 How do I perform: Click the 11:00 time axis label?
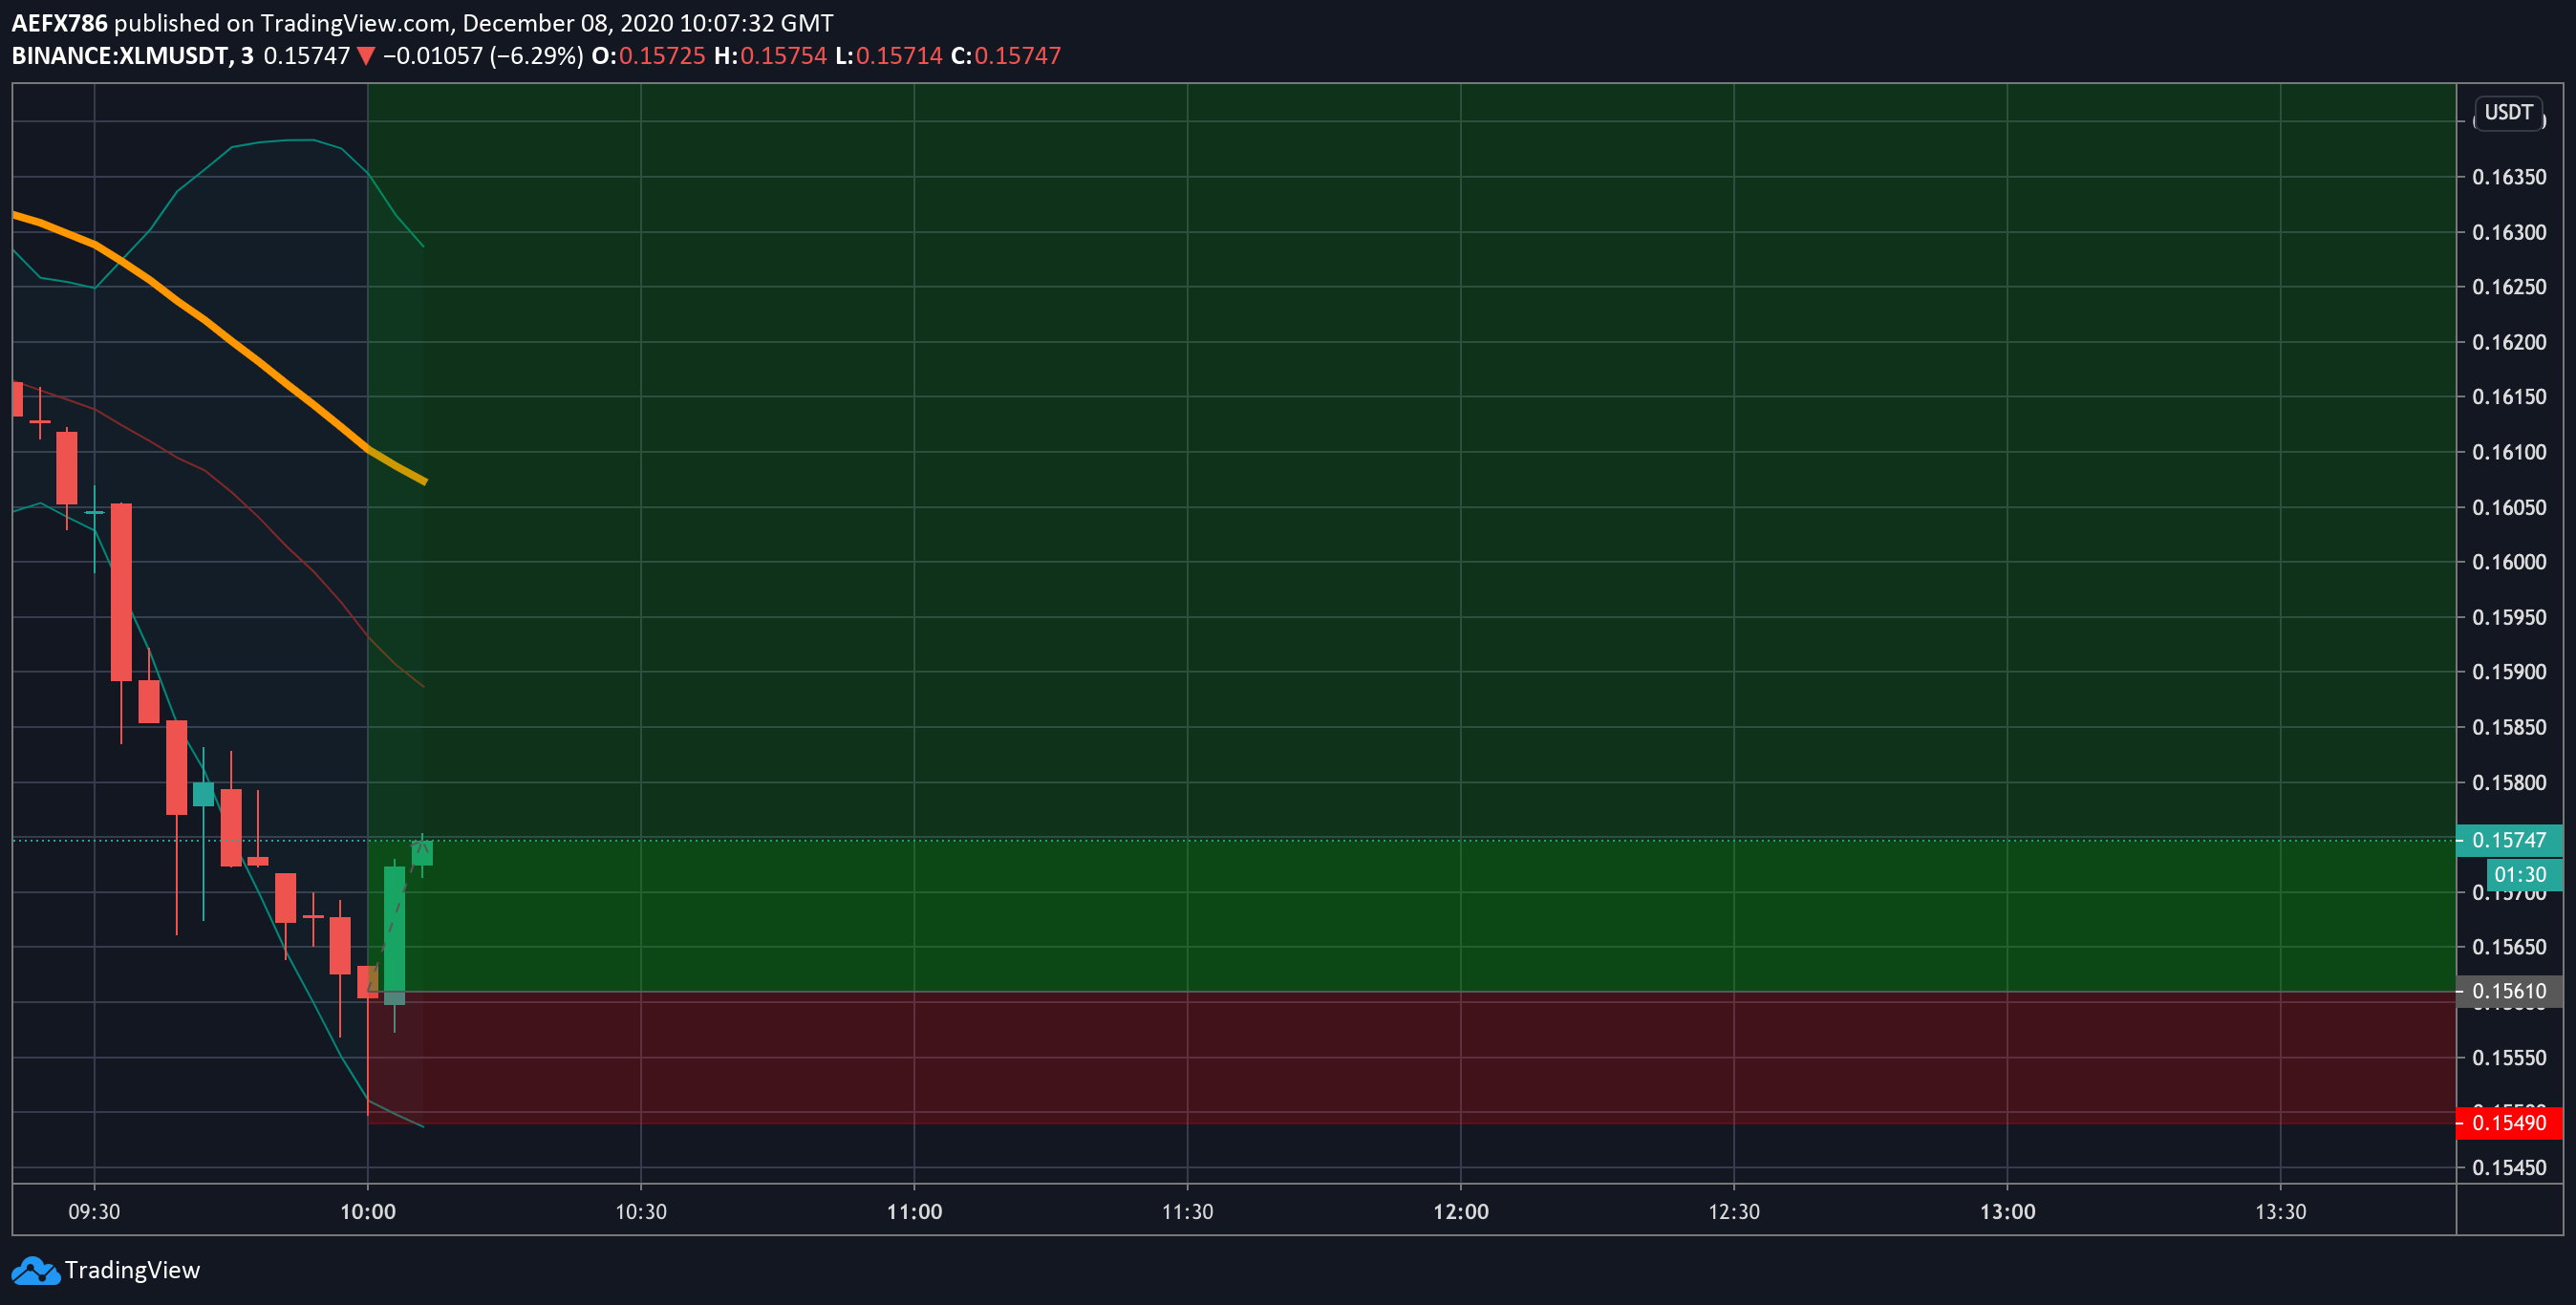914,1212
